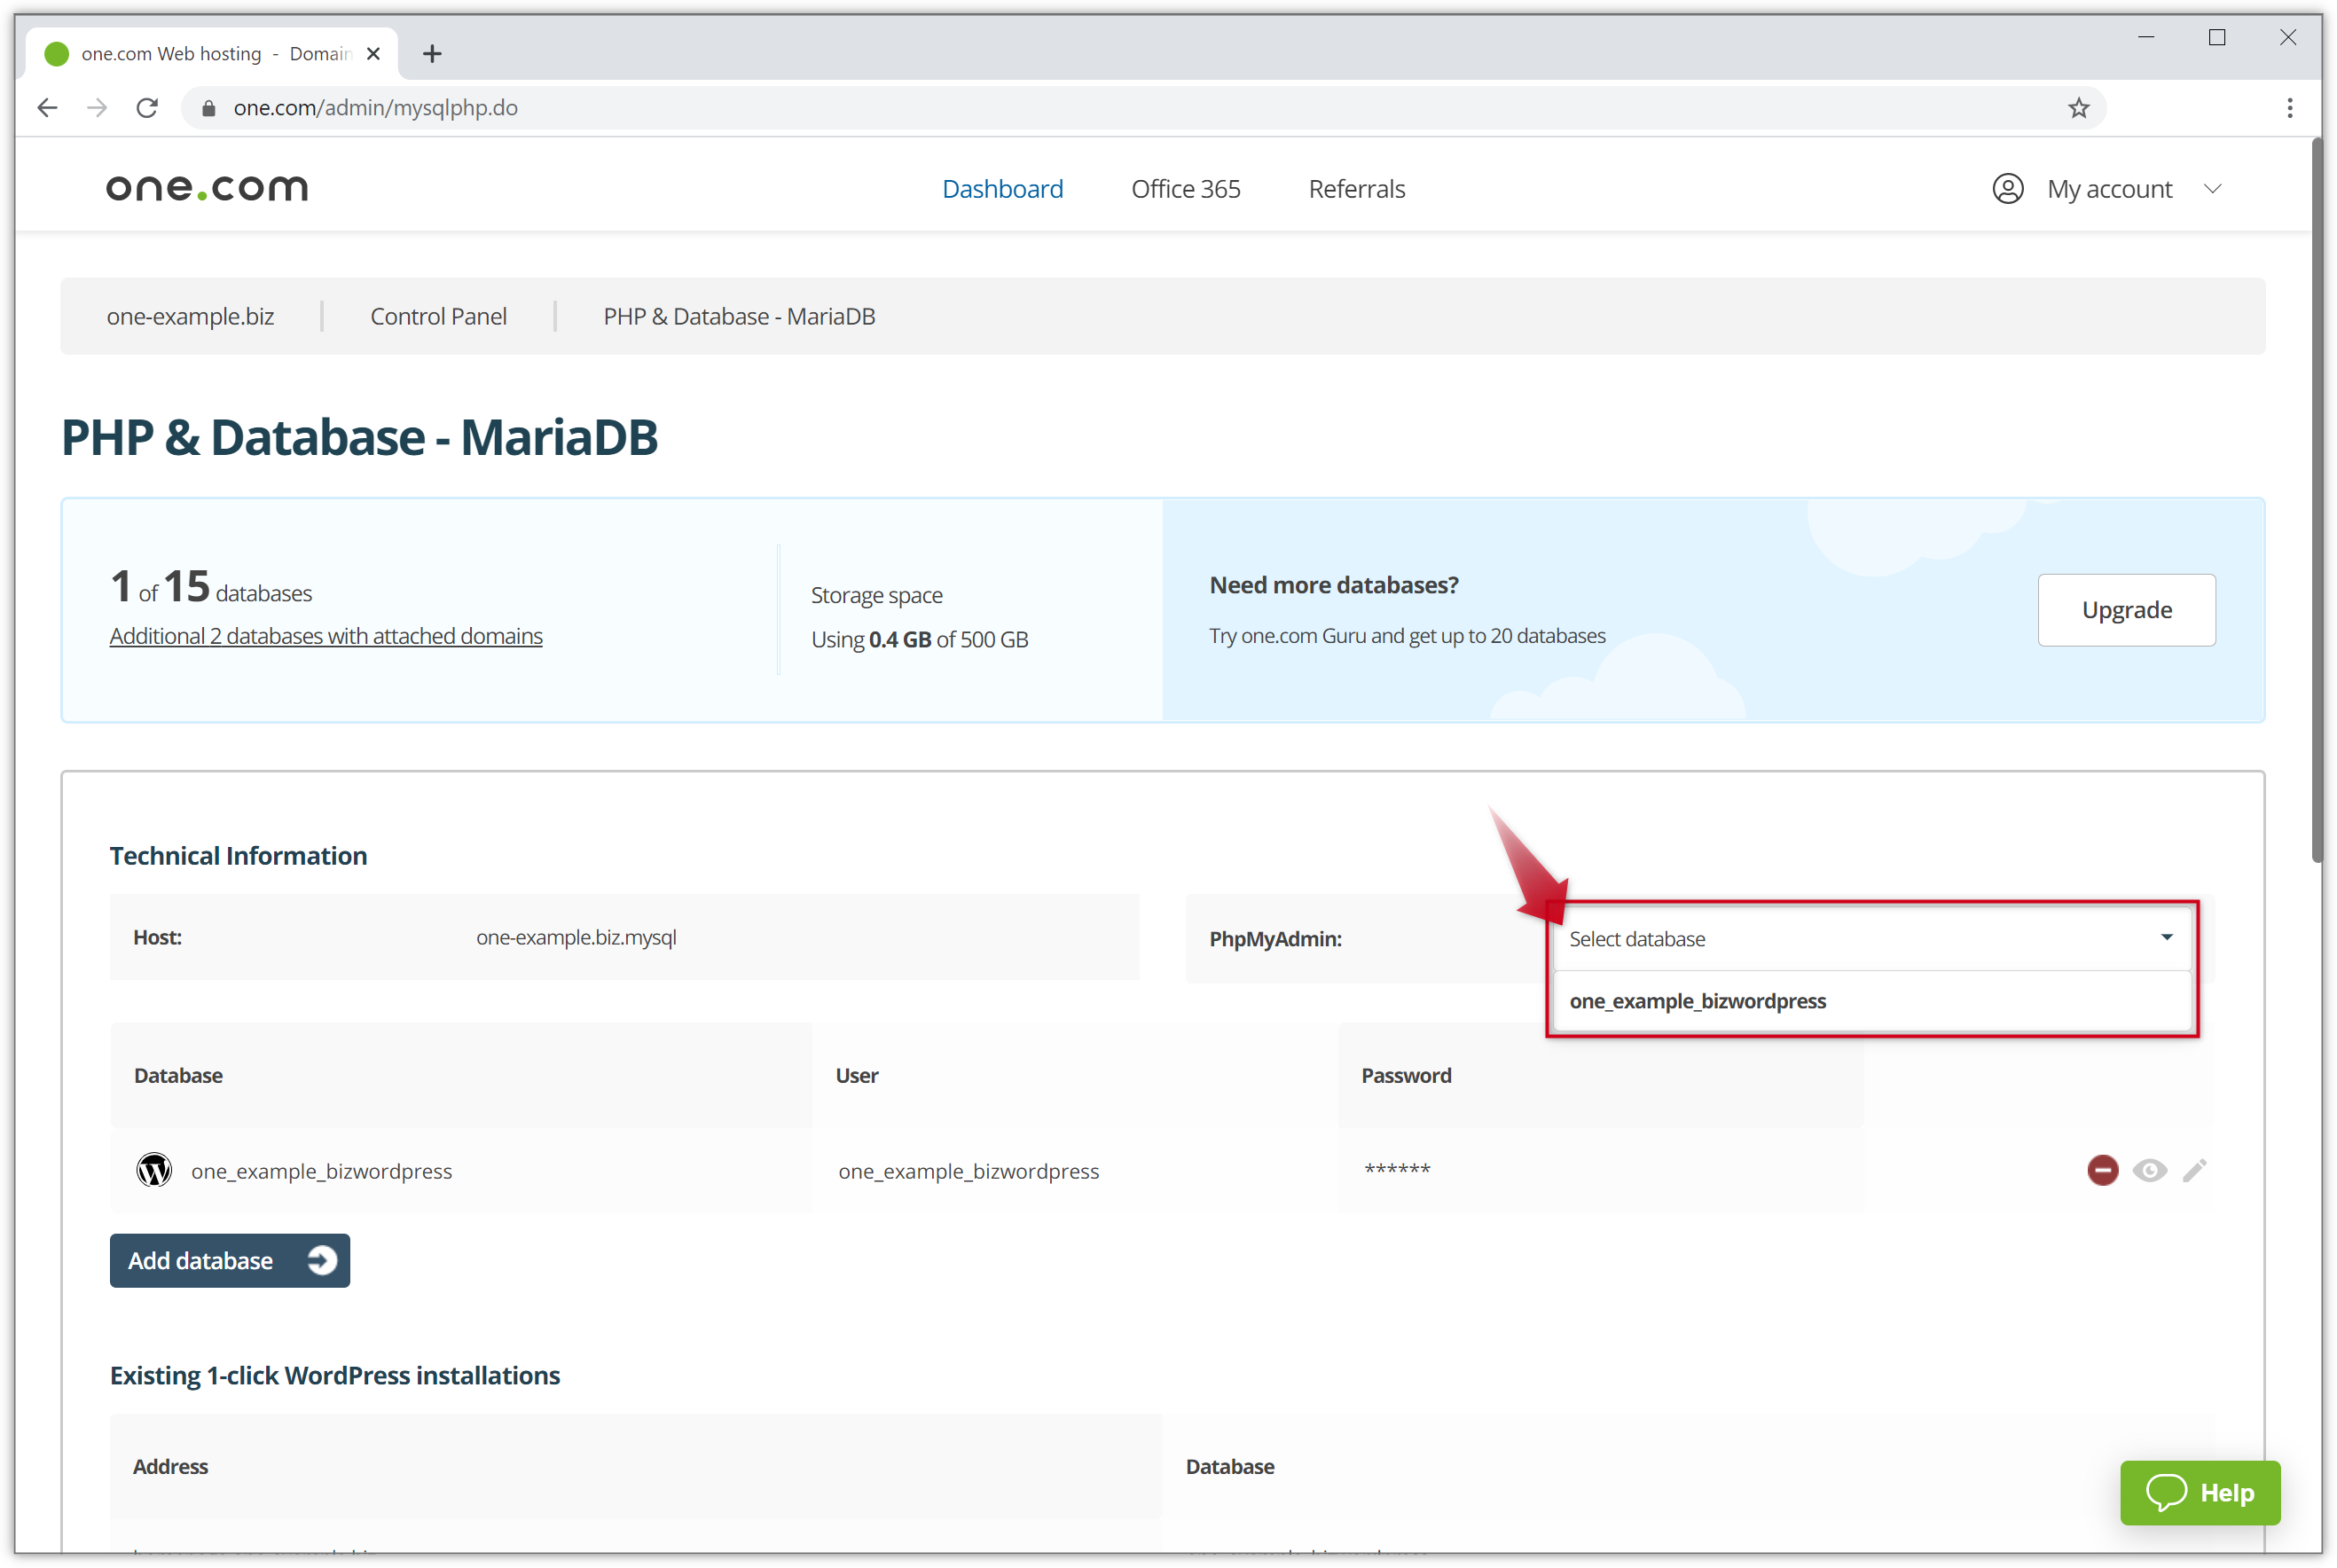Select one_example_bizwordpress from the dropdown list
The image size is (2337, 1568).
[1697, 1000]
